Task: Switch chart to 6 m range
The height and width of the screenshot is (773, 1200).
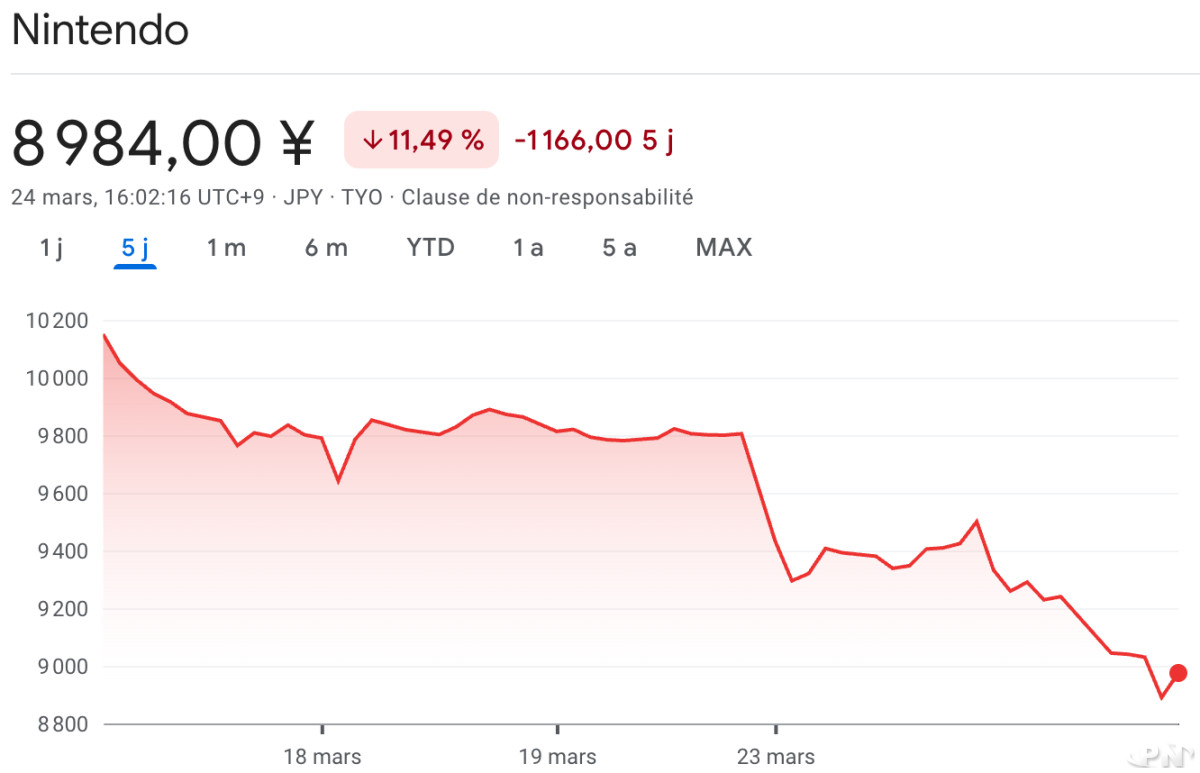Action: [x=326, y=248]
